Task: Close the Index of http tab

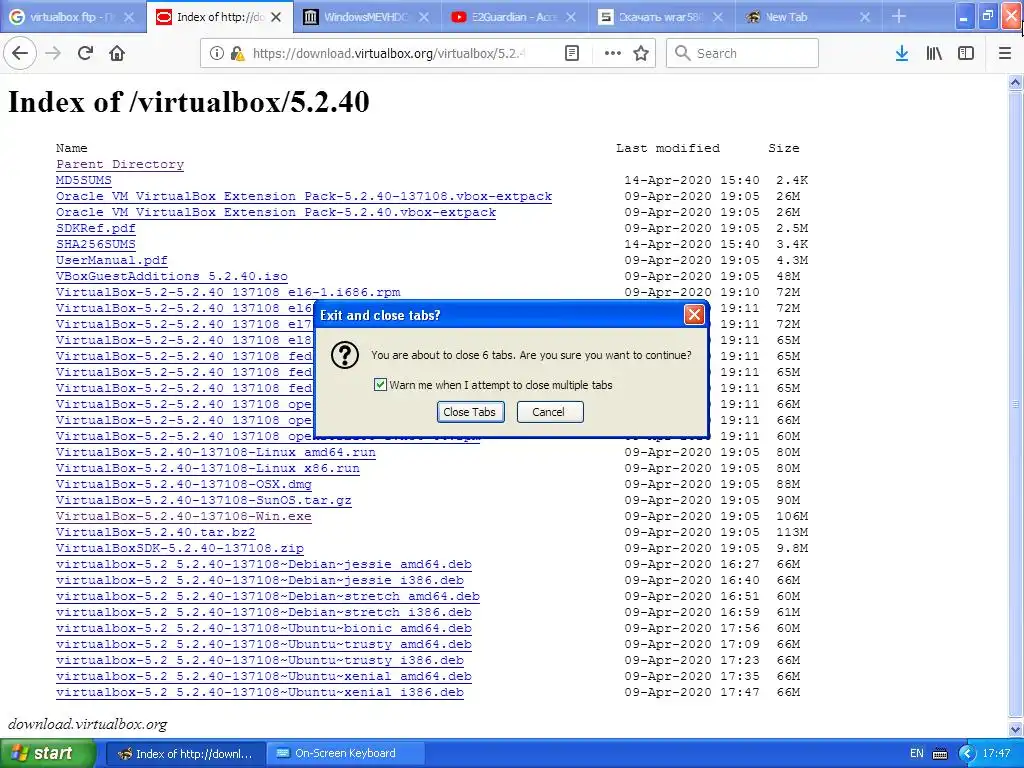Action: (276, 18)
